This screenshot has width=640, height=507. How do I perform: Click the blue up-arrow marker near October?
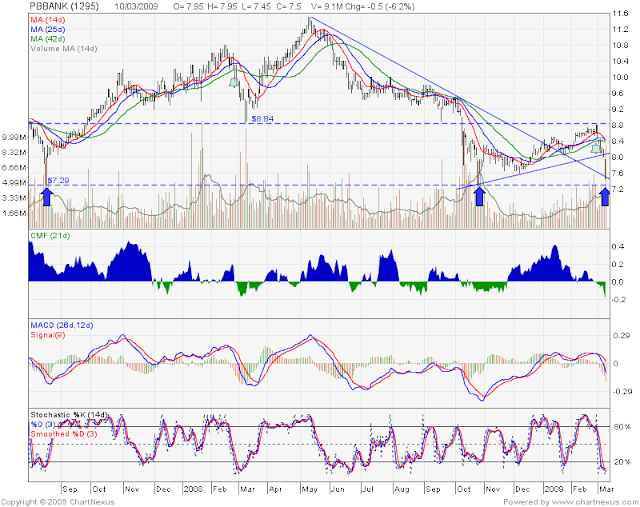[x=480, y=195]
